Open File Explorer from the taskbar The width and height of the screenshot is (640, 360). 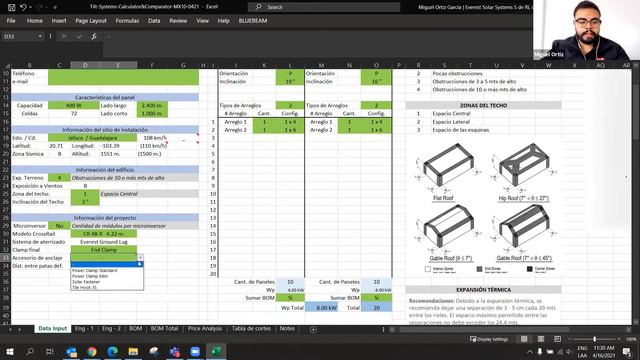[133, 351]
